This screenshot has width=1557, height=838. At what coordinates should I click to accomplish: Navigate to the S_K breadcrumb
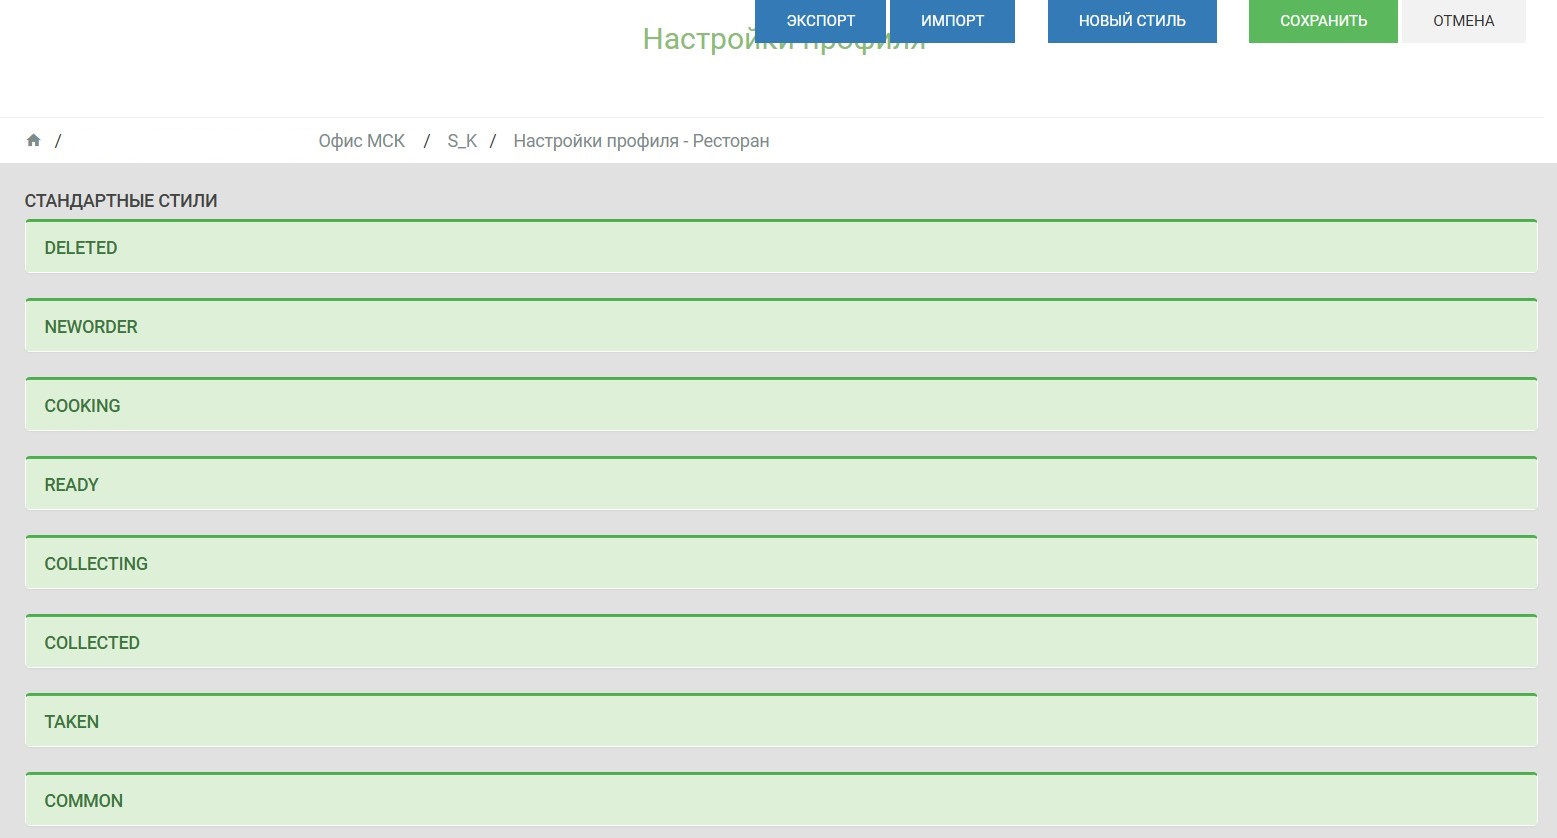point(462,141)
